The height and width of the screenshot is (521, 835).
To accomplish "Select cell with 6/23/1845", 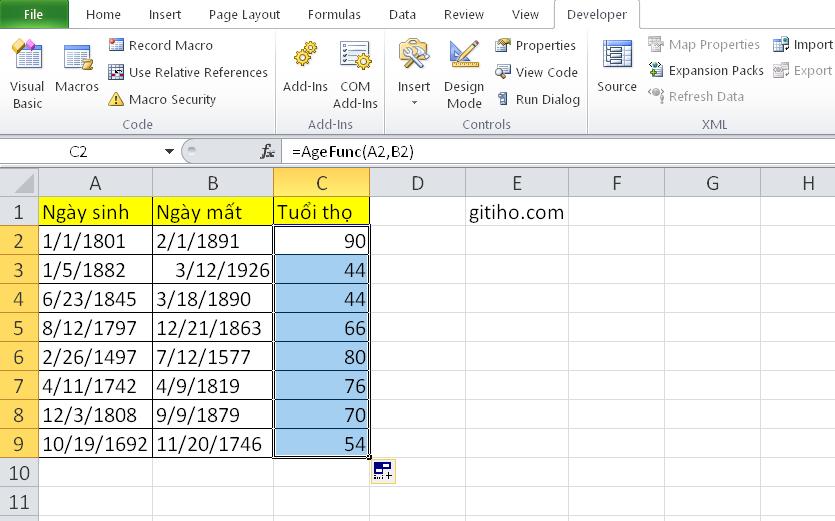I will 95,299.
